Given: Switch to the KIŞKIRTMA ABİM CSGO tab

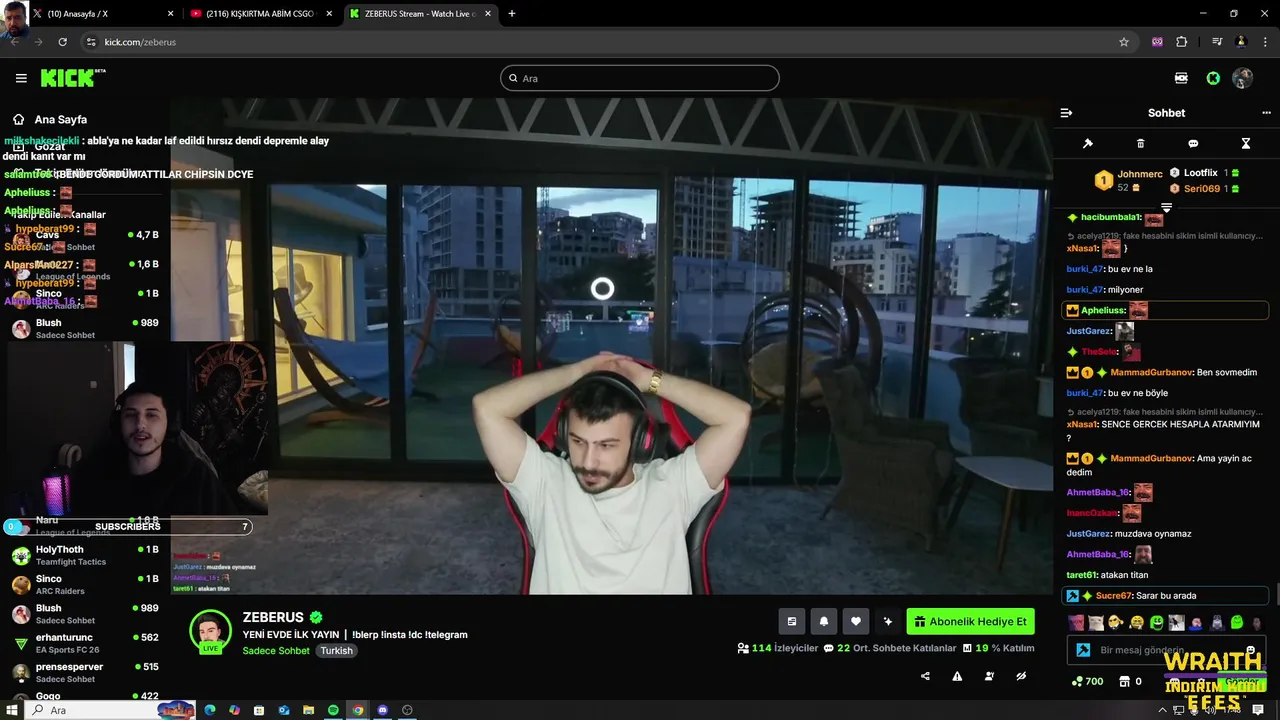Looking at the screenshot, I should point(262,14).
